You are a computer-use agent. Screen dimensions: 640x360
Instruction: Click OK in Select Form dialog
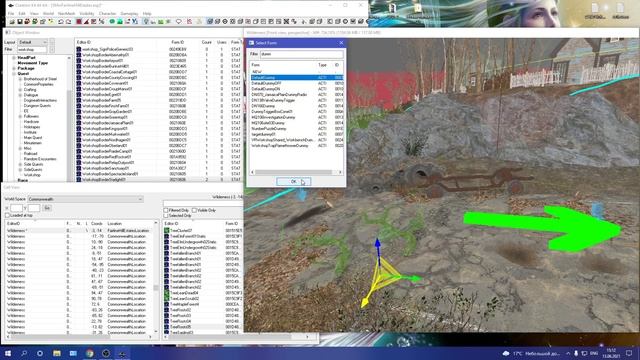(x=293, y=182)
